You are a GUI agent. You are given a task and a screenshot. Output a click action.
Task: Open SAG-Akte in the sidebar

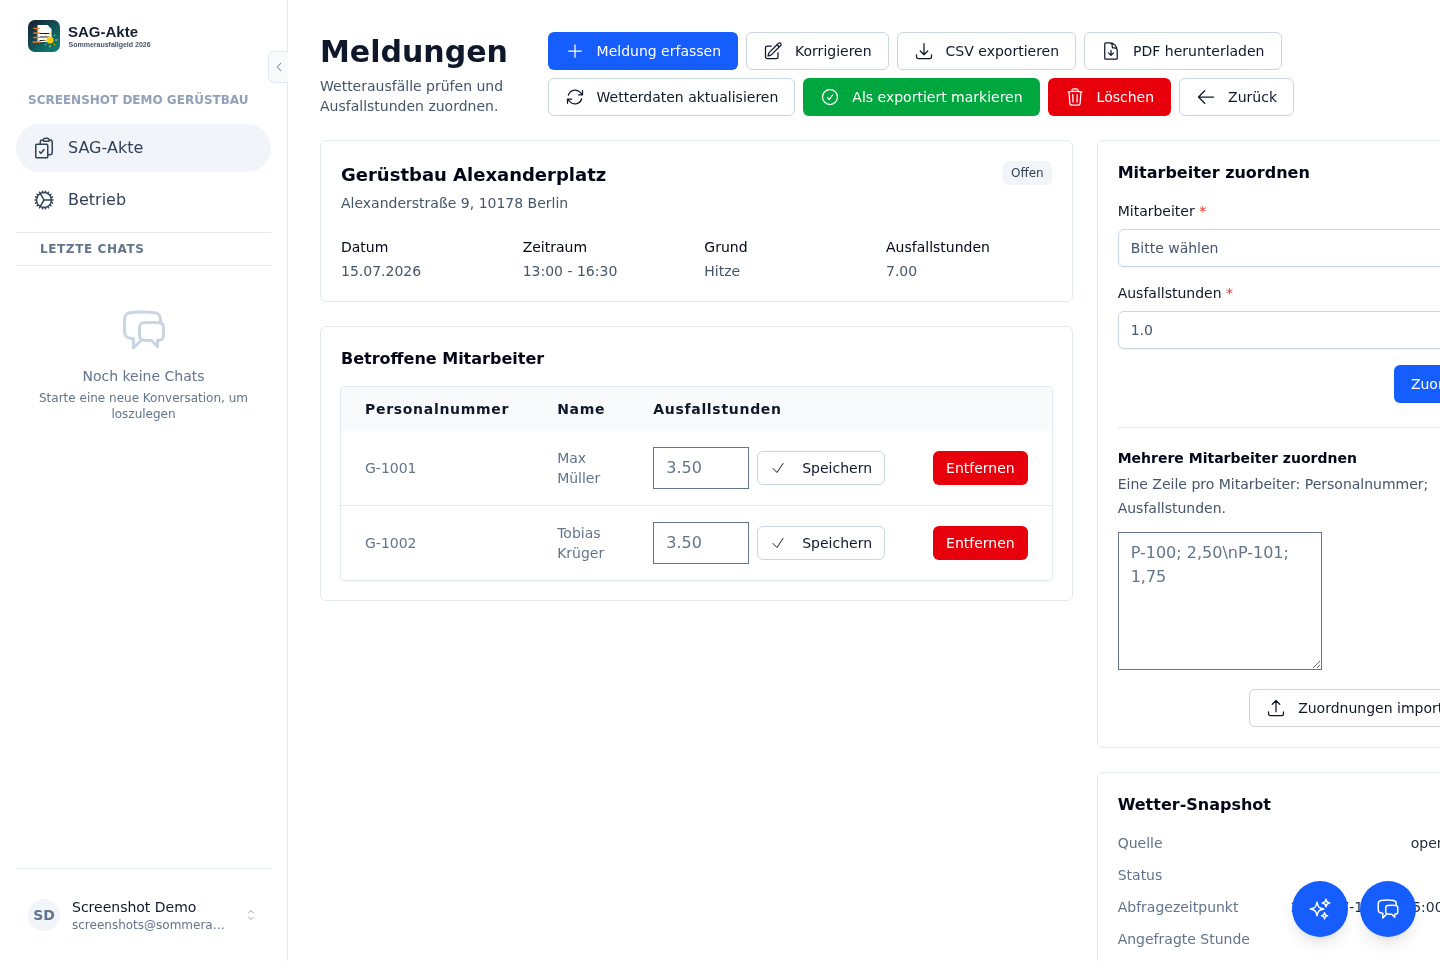tap(143, 148)
